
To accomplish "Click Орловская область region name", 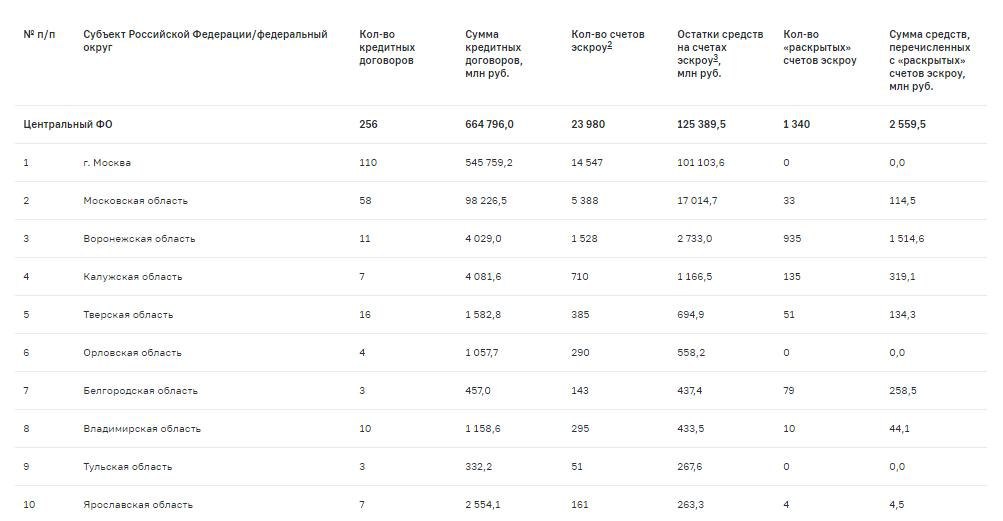I will click(x=132, y=353).
